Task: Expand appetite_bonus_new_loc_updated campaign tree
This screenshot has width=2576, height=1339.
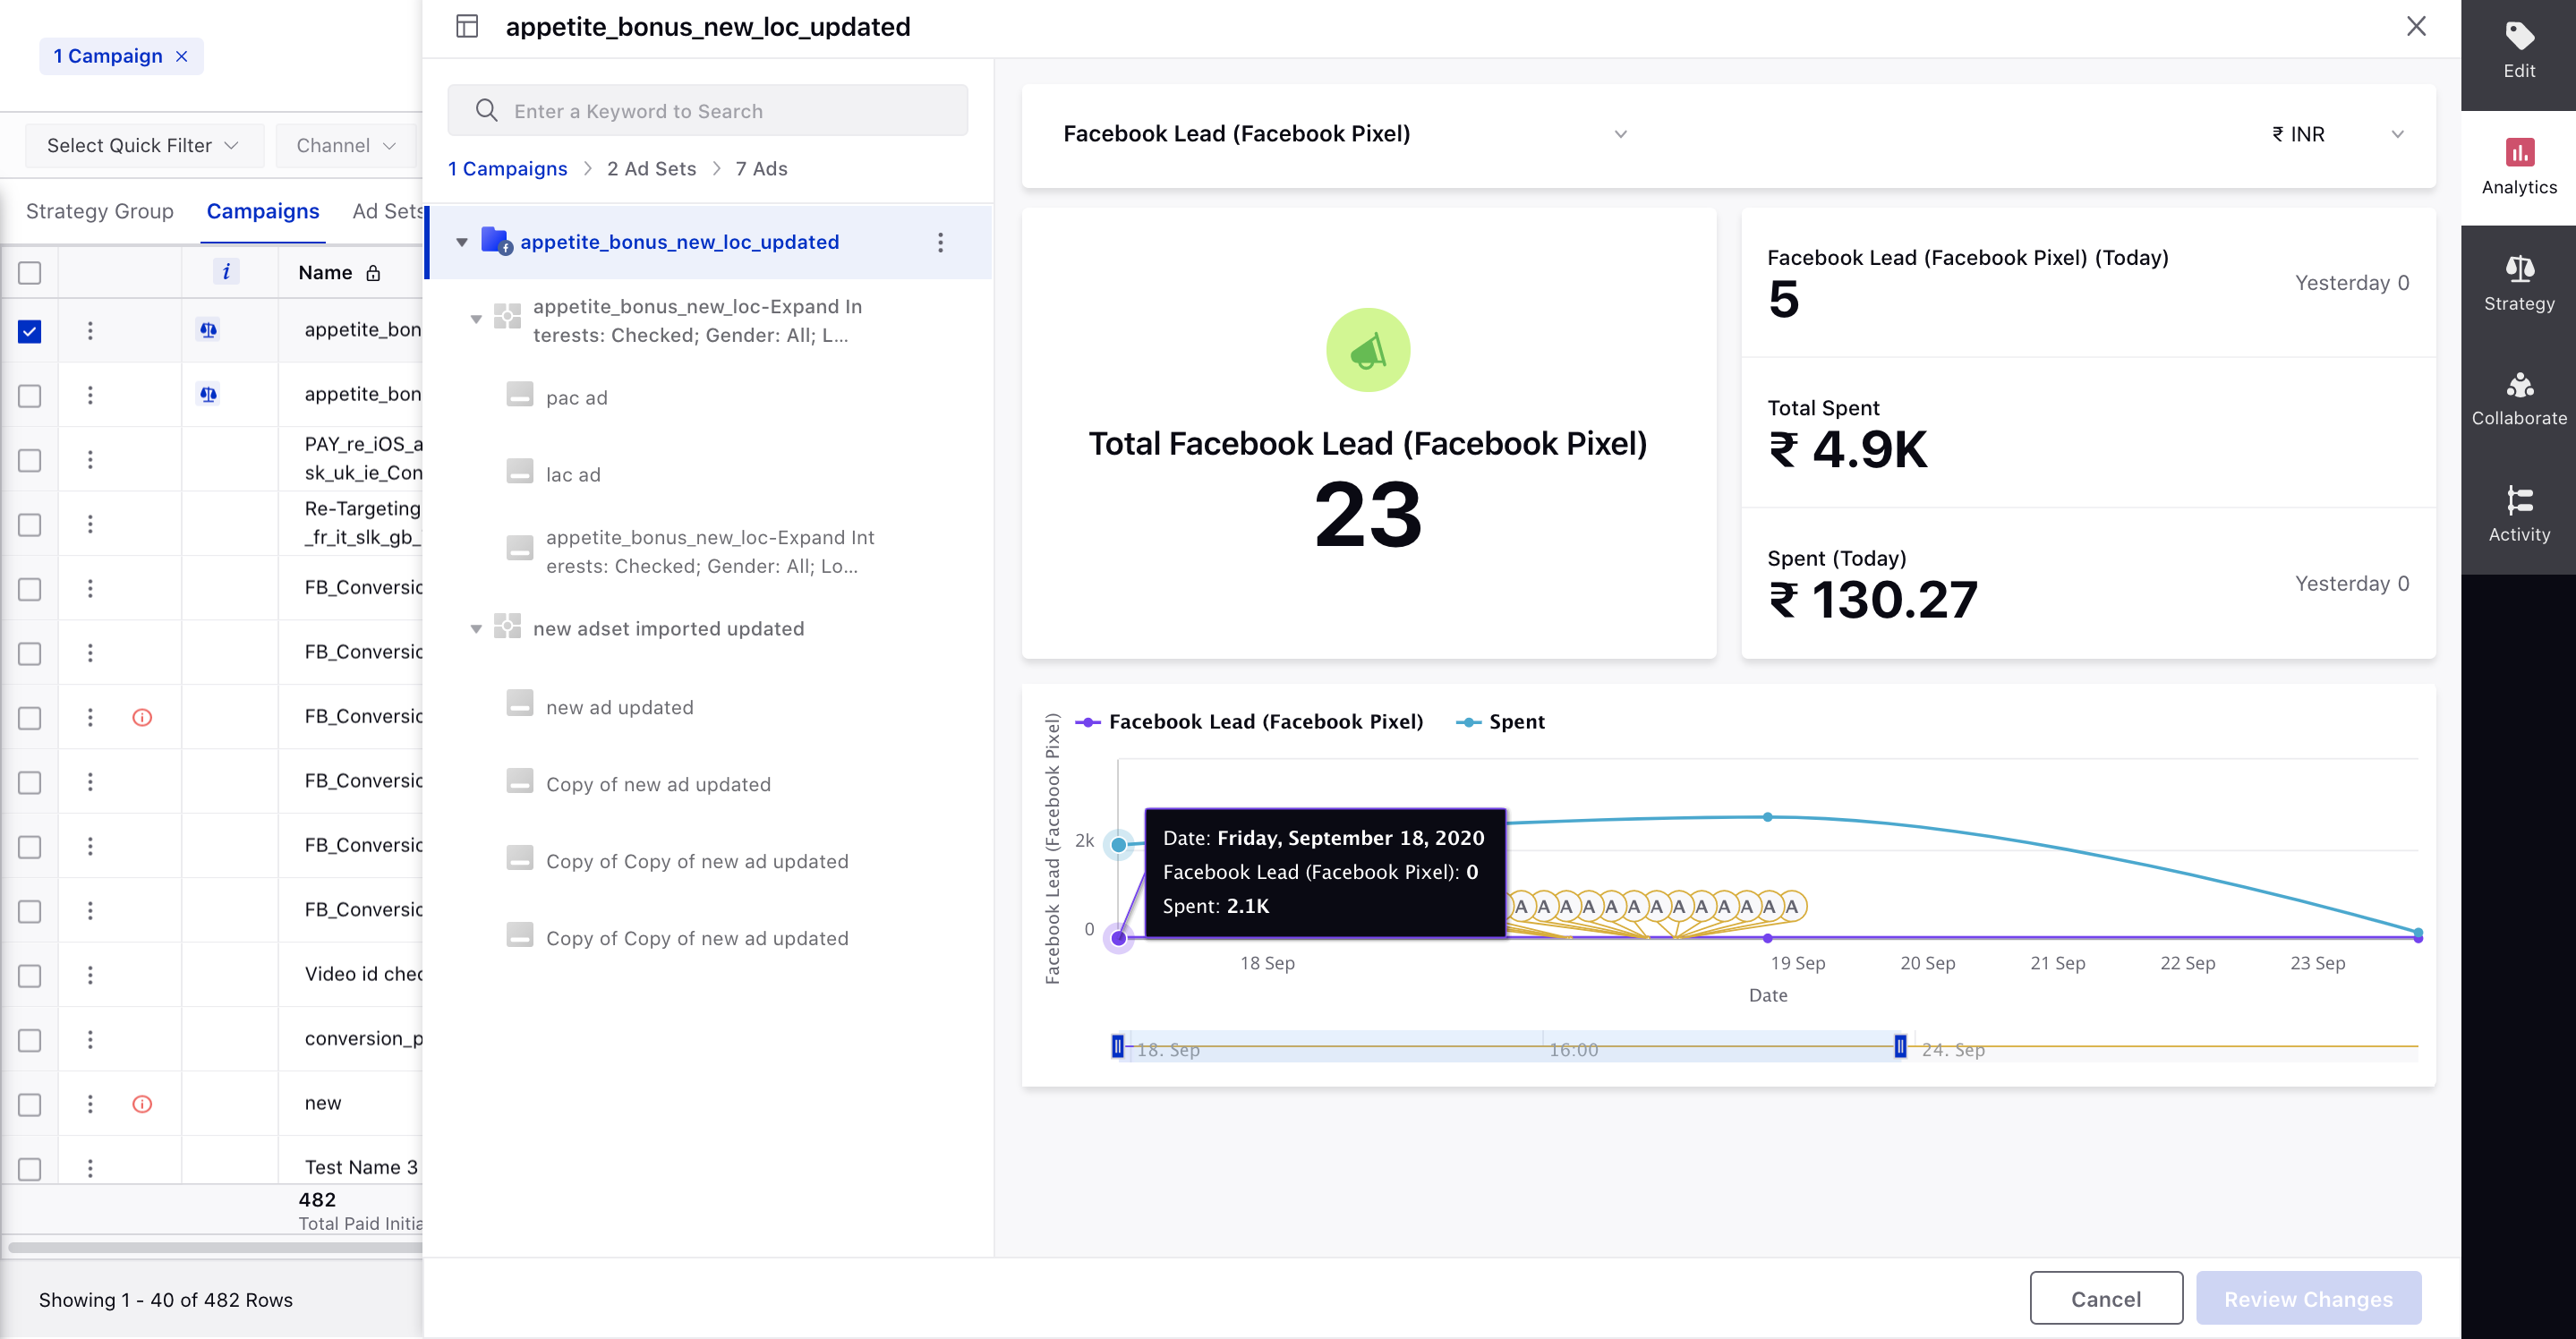Action: tap(458, 242)
